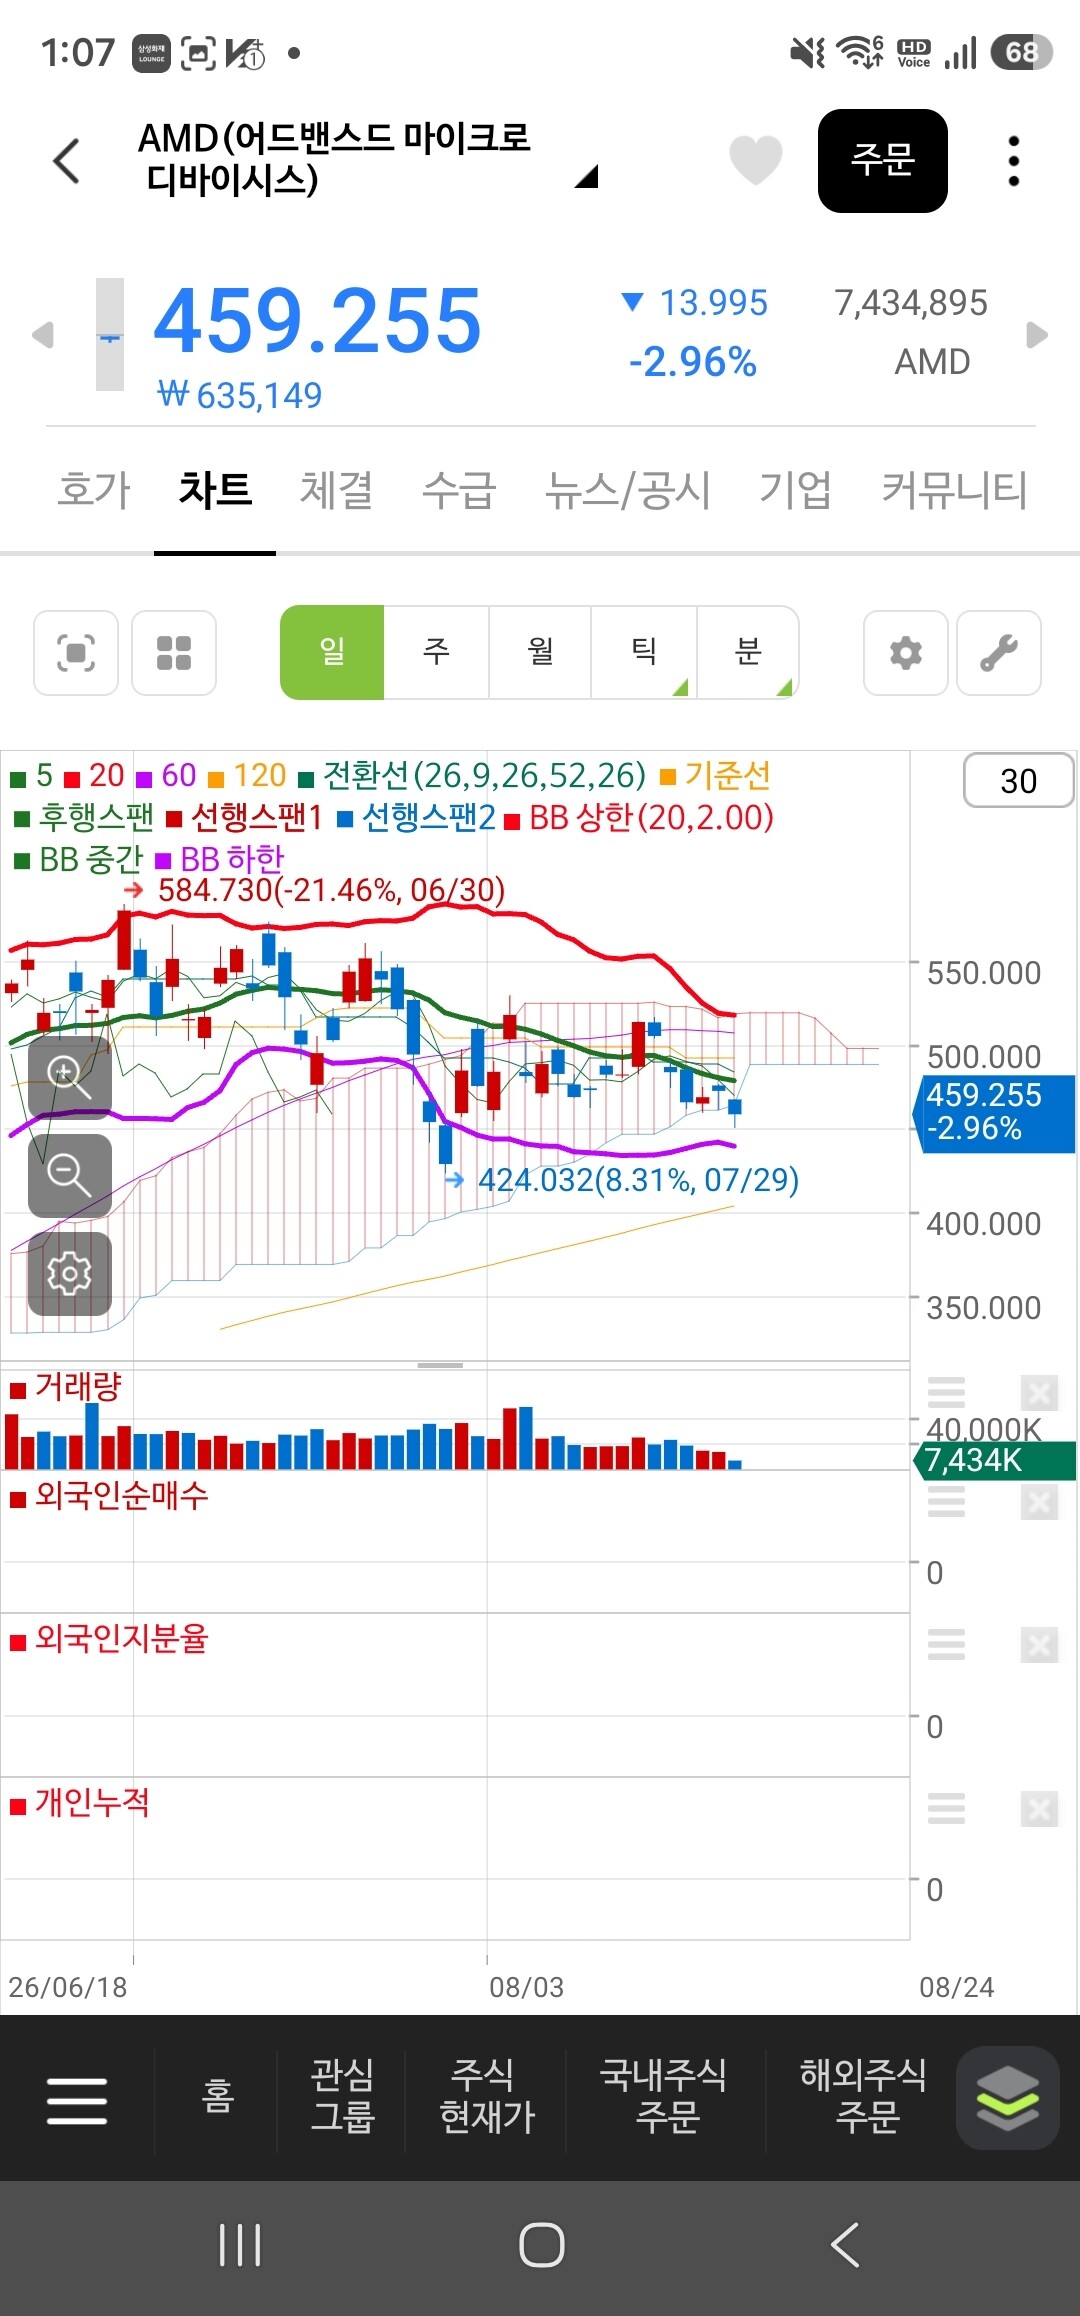Image resolution: width=1080 pixels, height=2316 pixels.
Task: Reorder 개인누적 panel with handle icon
Action: coord(946,1808)
